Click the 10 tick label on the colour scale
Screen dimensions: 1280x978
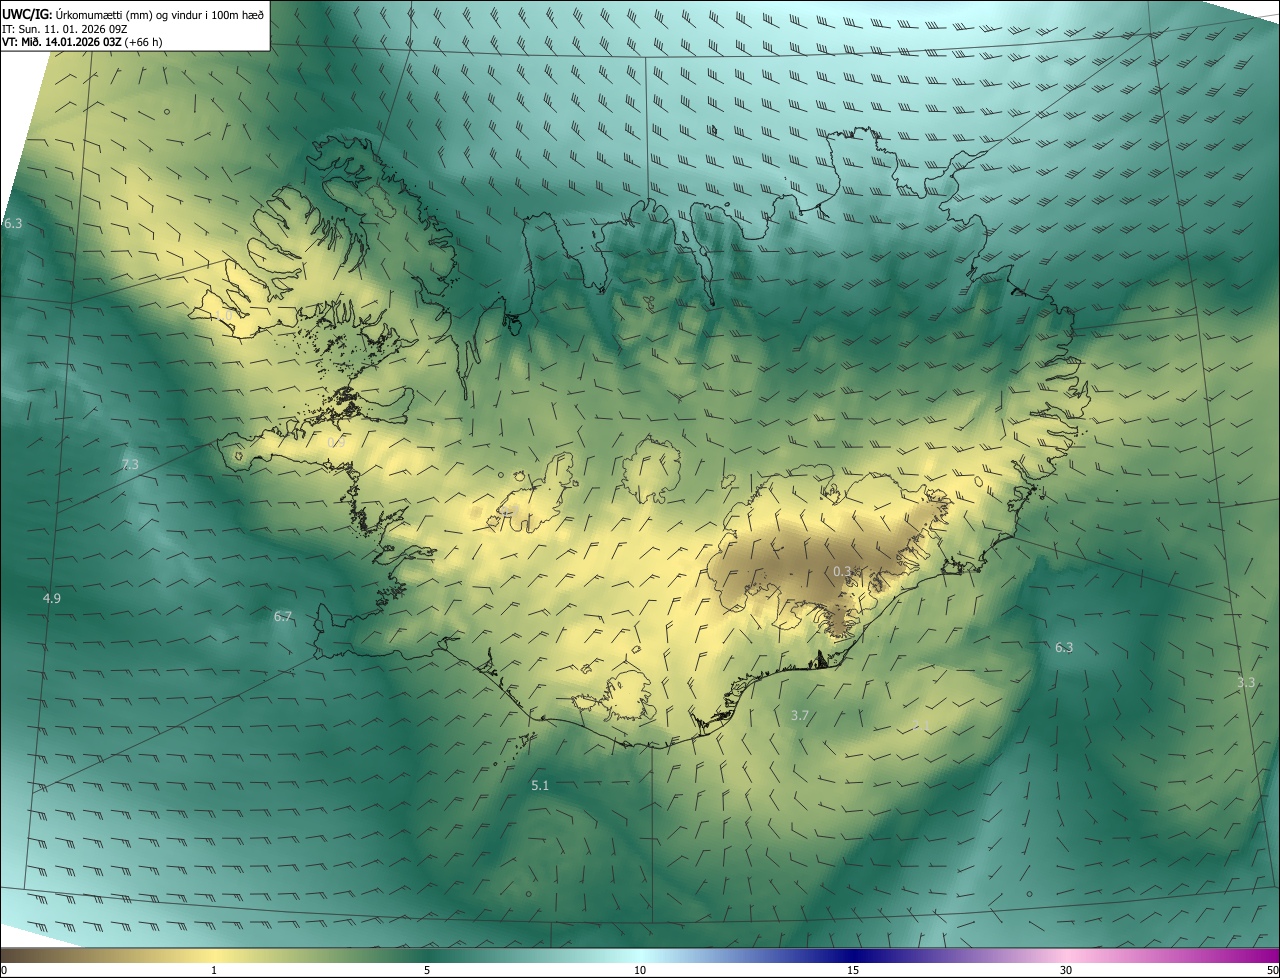point(640,970)
